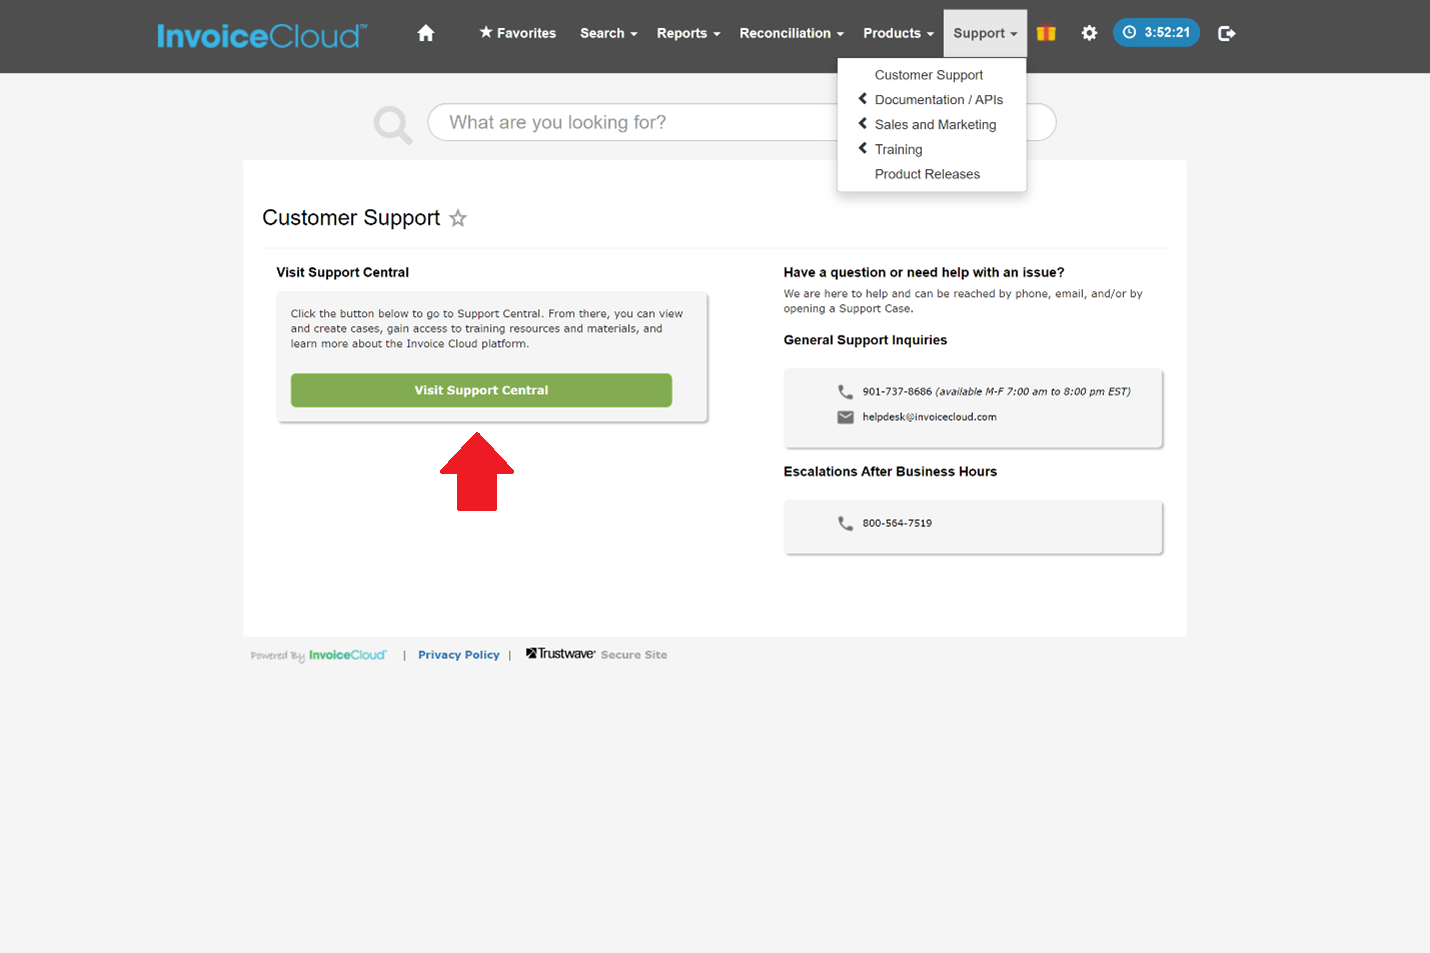Click the session timer 3:52:21
The image size is (1430, 953).
(x=1156, y=33)
